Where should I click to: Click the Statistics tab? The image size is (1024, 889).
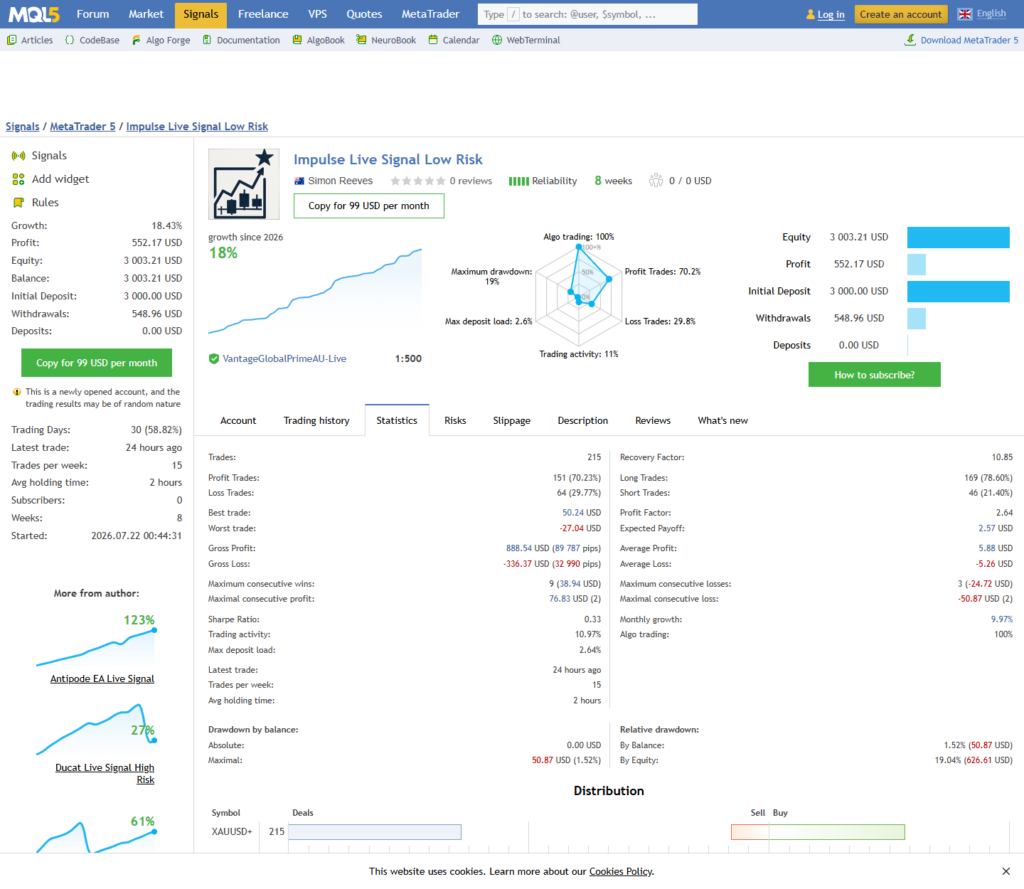pos(396,421)
